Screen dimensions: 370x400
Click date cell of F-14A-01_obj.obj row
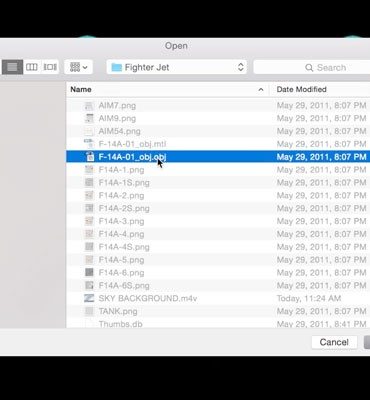click(321, 157)
